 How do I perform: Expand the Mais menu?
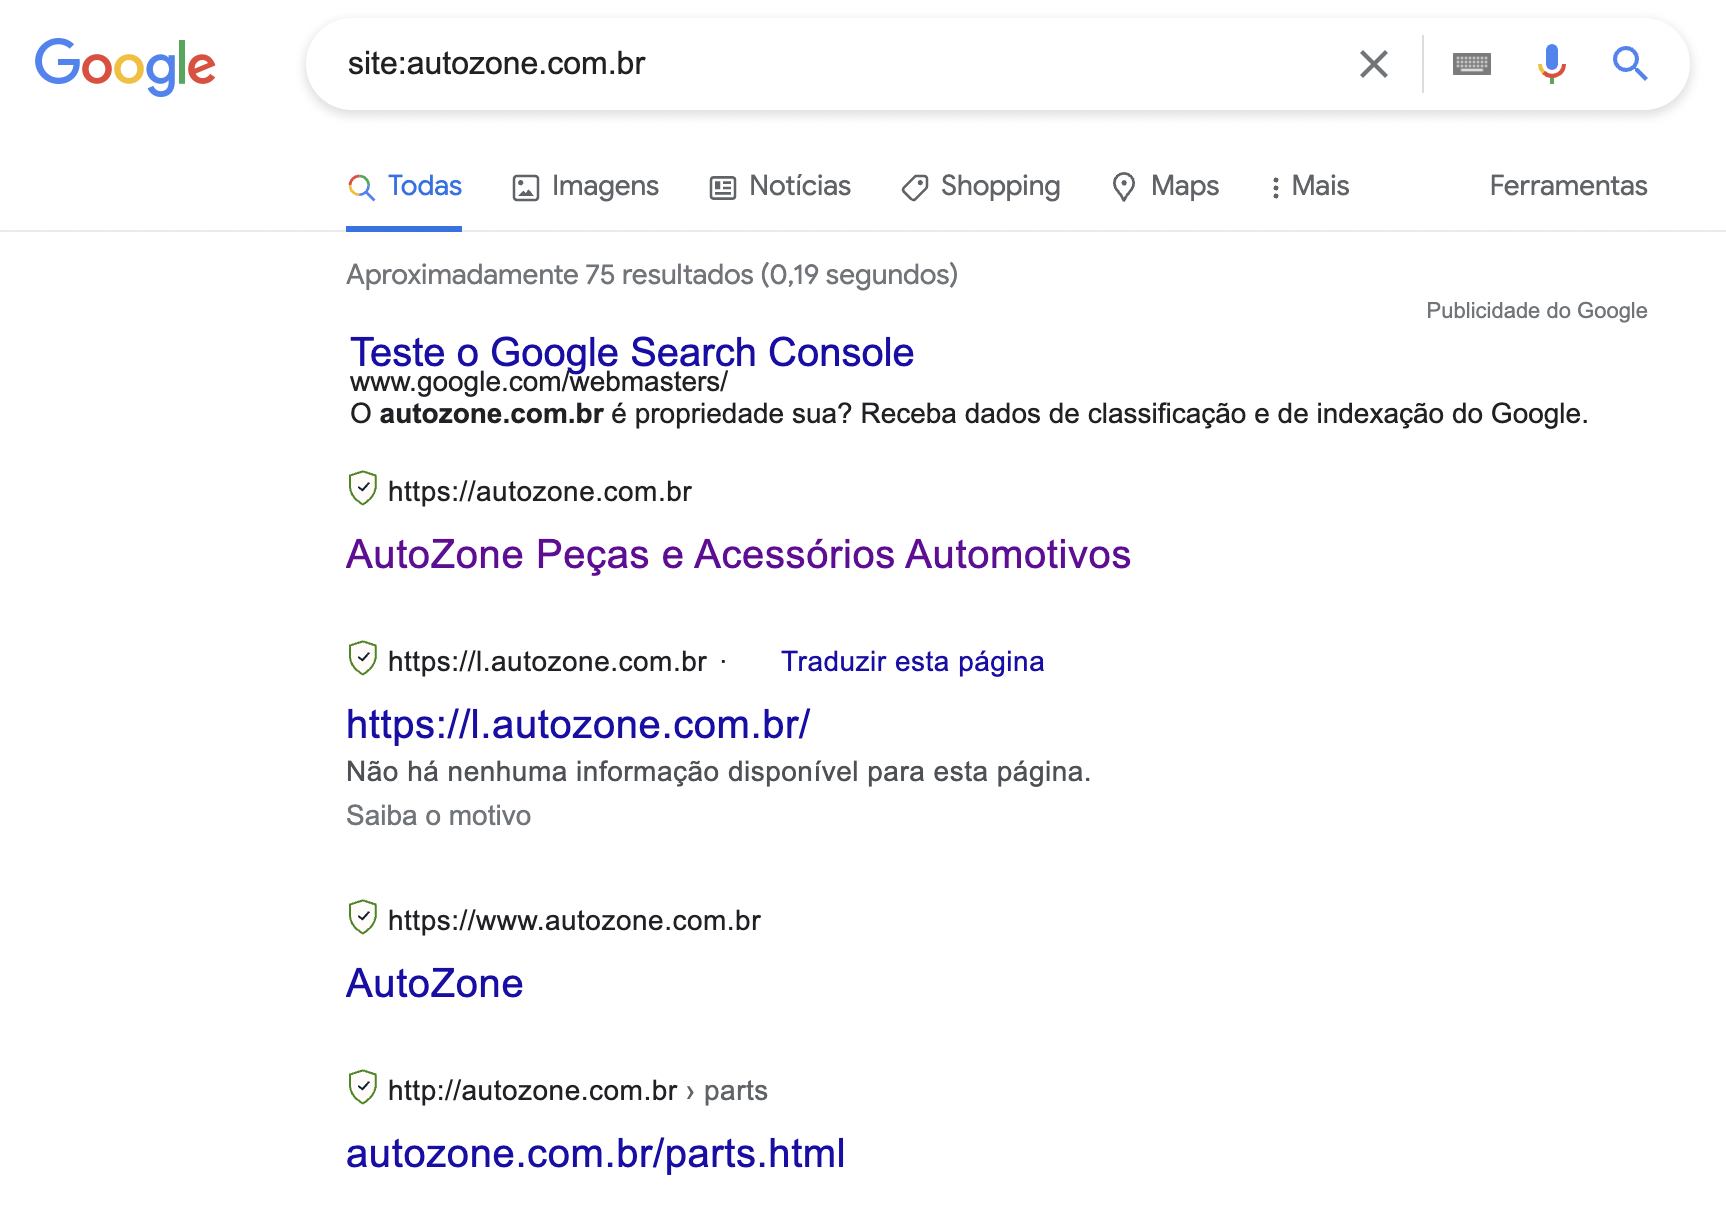click(x=1309, y=186)
